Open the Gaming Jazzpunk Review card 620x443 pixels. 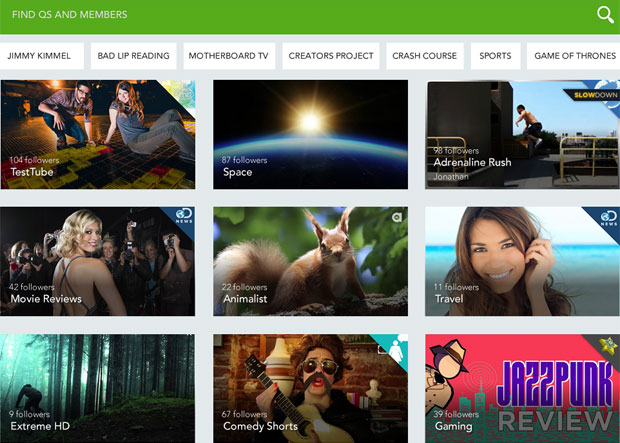522,388
